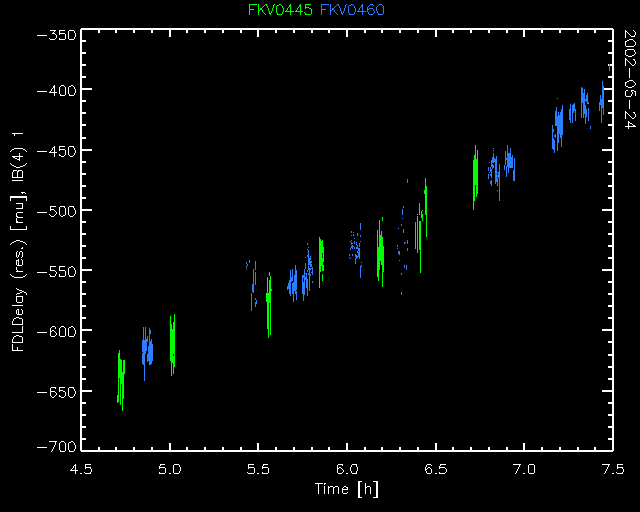Click the Time [h] x-axis title

(x=346, y=488)
